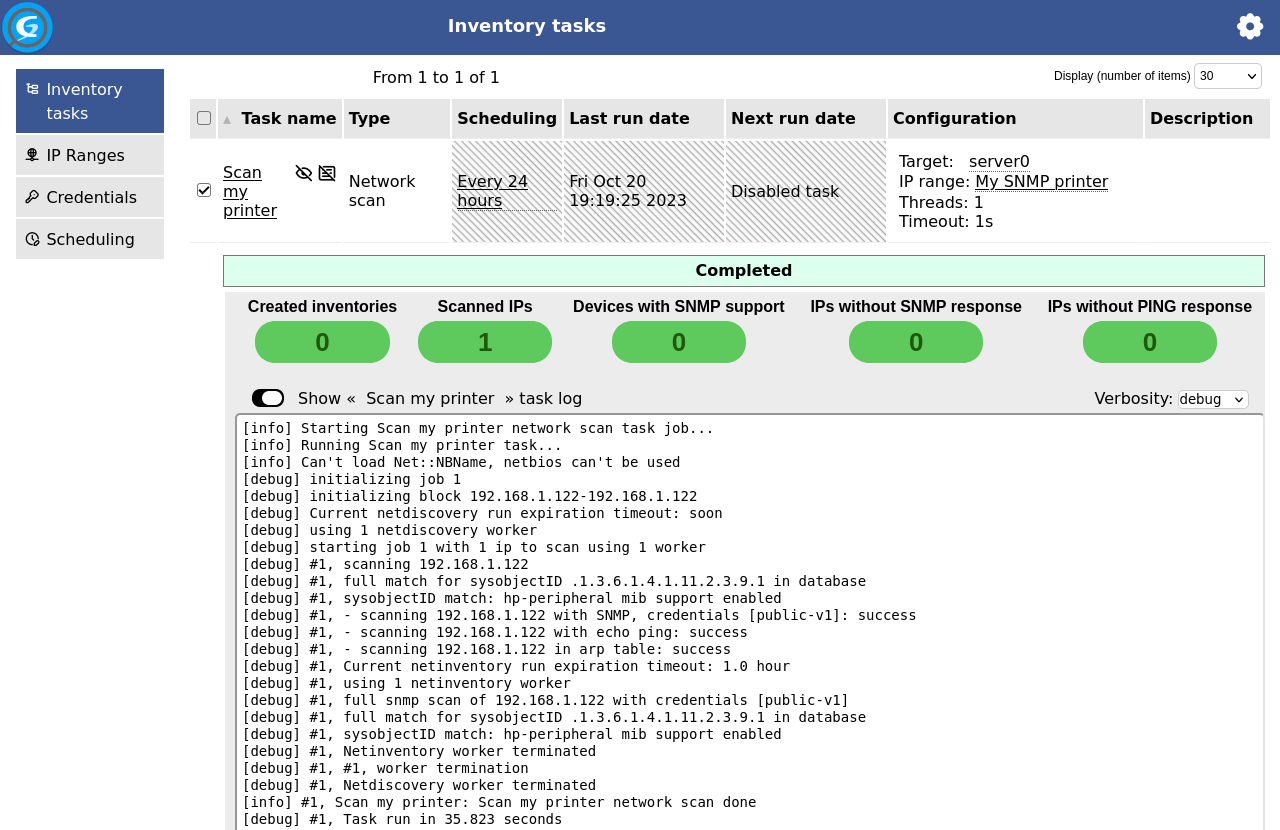Viewport: 1280px width, 830px height.
Task: Uncheck the Scan my printer row checkbox
Action: [x=204, y=190]
